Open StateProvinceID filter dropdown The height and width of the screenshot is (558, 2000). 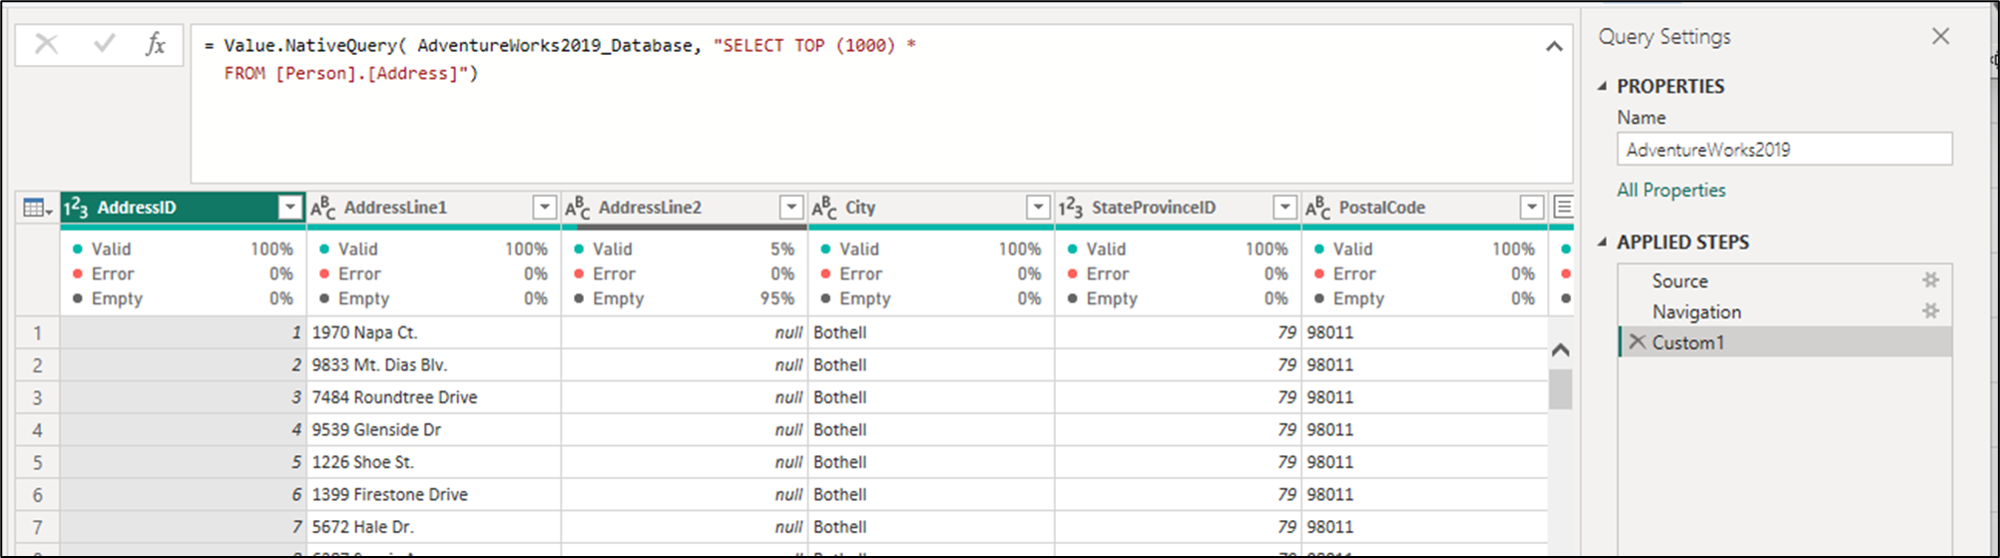(x=1285, y=207)
